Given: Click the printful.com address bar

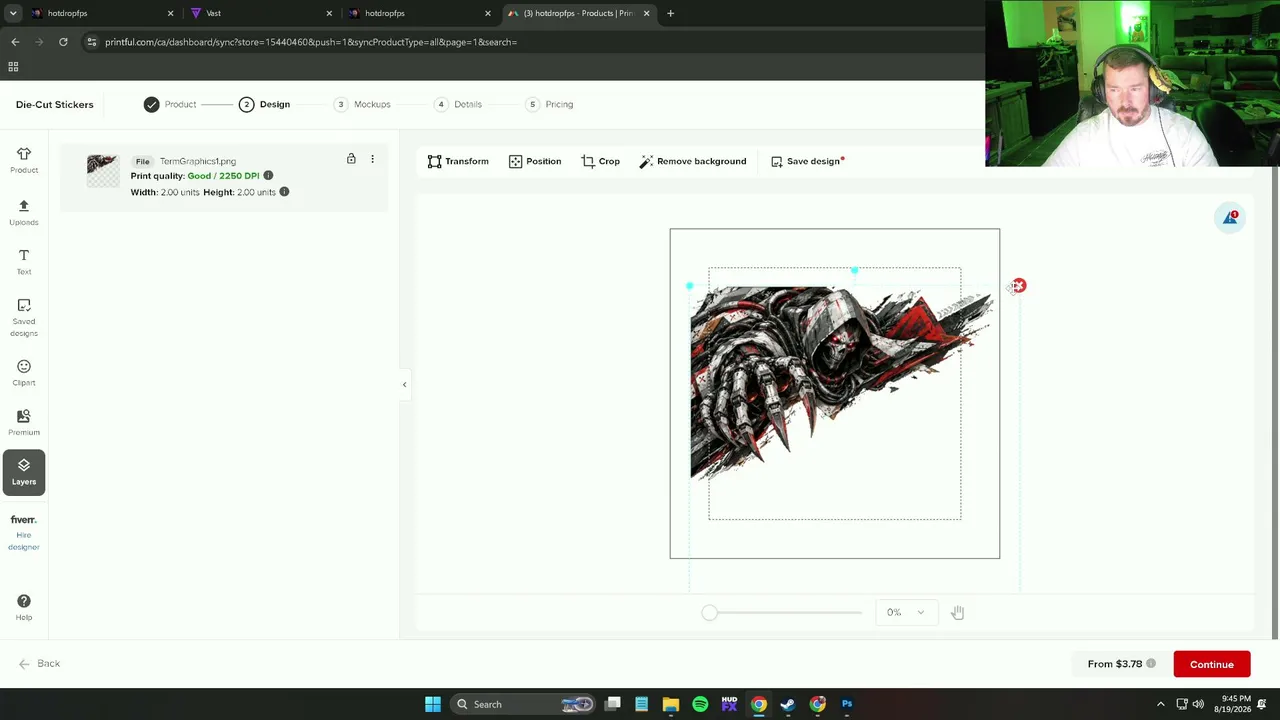Looking at the screenshot, I should (530, 42).
